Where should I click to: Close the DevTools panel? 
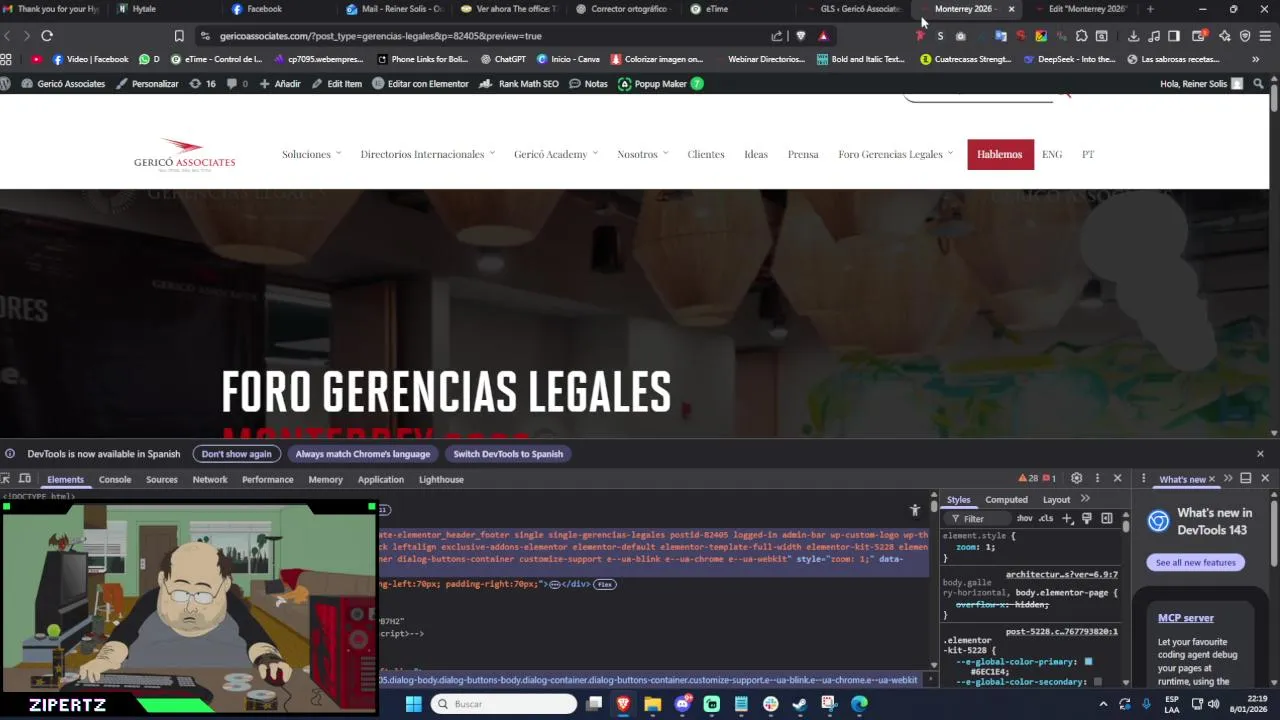(1118, 478)
